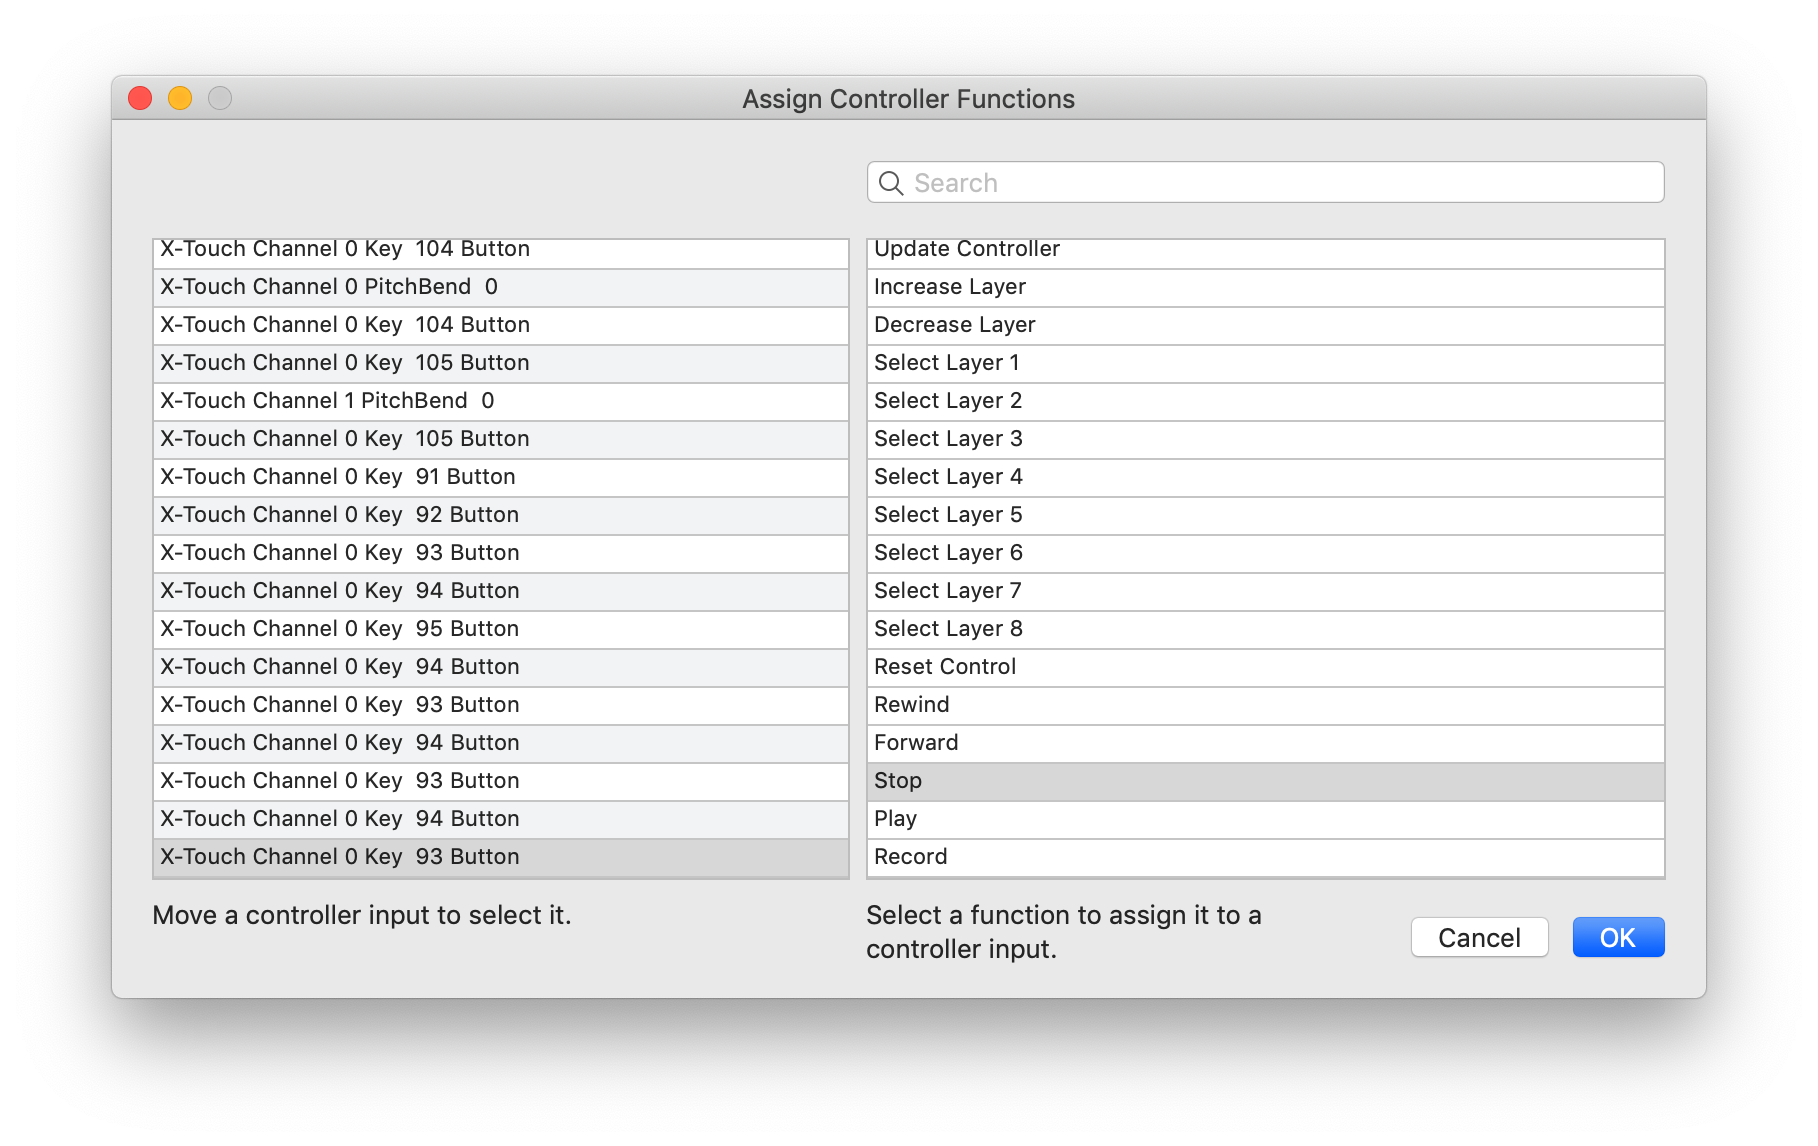
Task: Select X-Touch Channel 0 PitchBend 0 input
Action: [x=501, y=287]
